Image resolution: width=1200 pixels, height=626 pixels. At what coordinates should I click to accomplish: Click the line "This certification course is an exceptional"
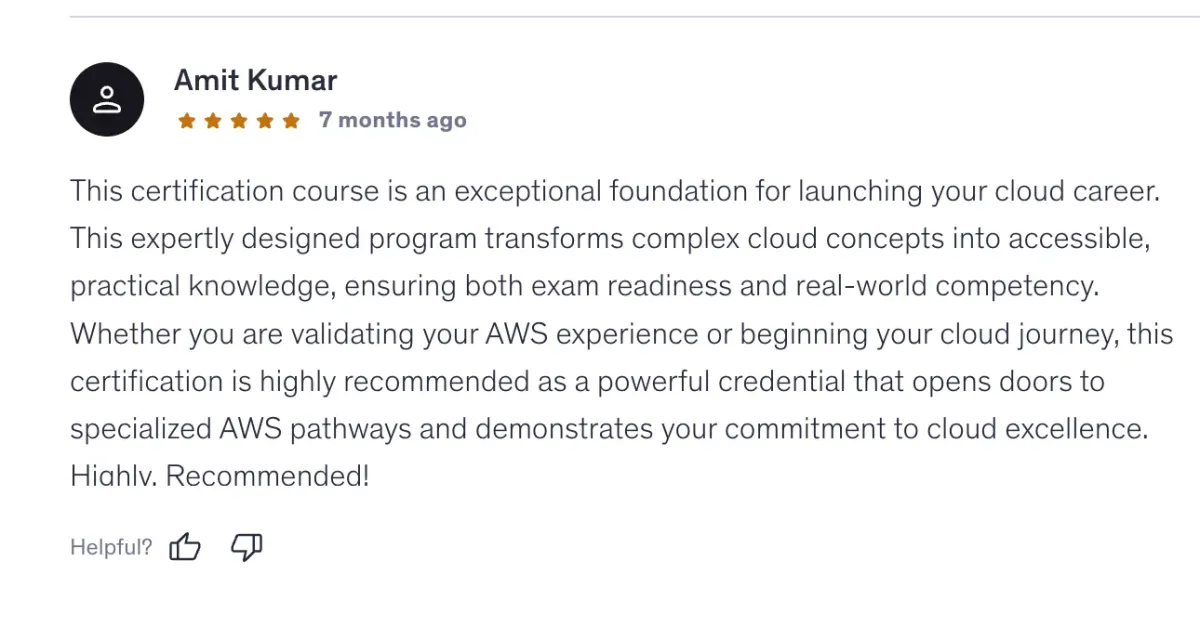tap(615, 191)
